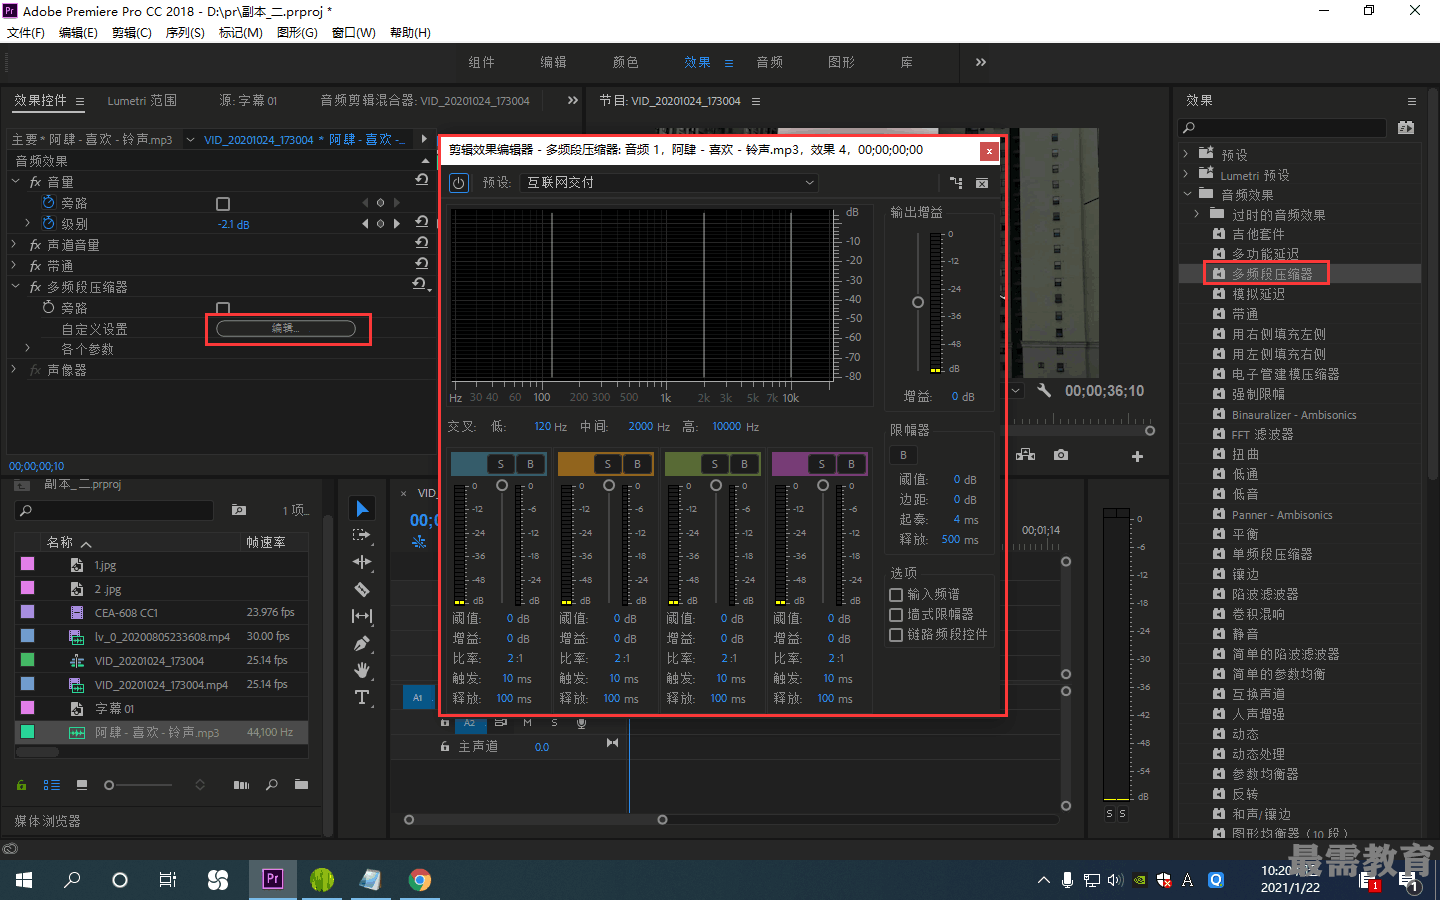Open the Lumetri 范围 tab
Image resolution: width=1440 pixels, height=900 pixels.
142,101
